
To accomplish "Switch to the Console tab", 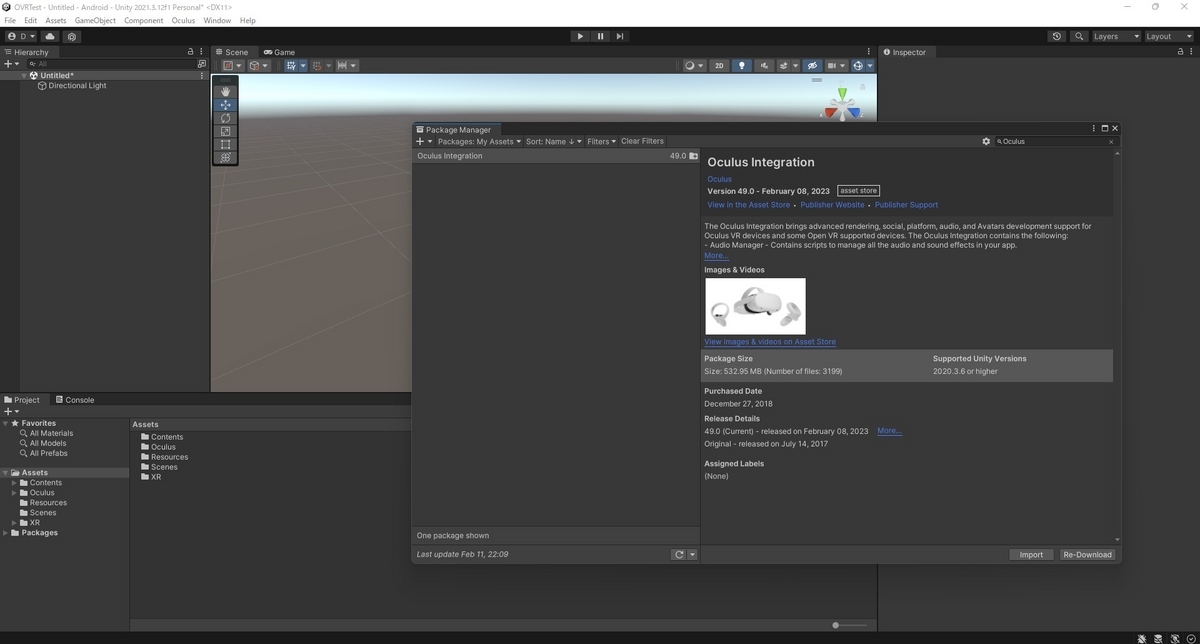I will (75, 400).
